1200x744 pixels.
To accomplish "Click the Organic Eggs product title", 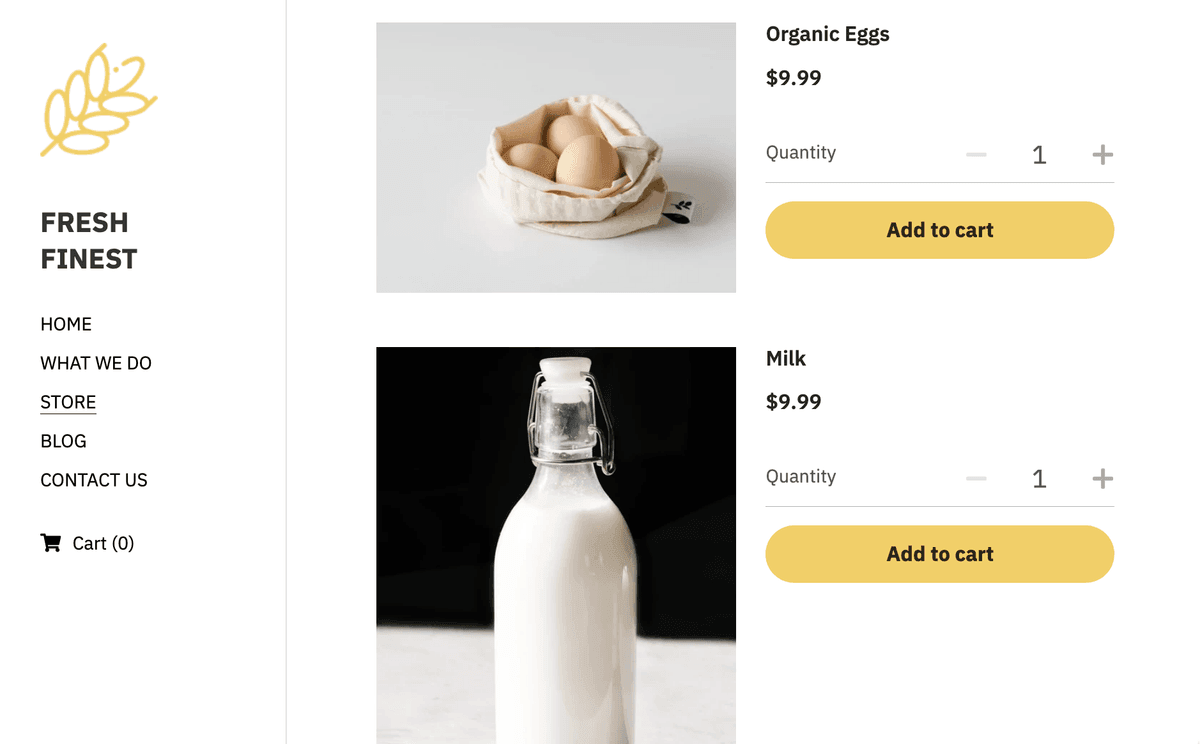I will tap(827, 34).
